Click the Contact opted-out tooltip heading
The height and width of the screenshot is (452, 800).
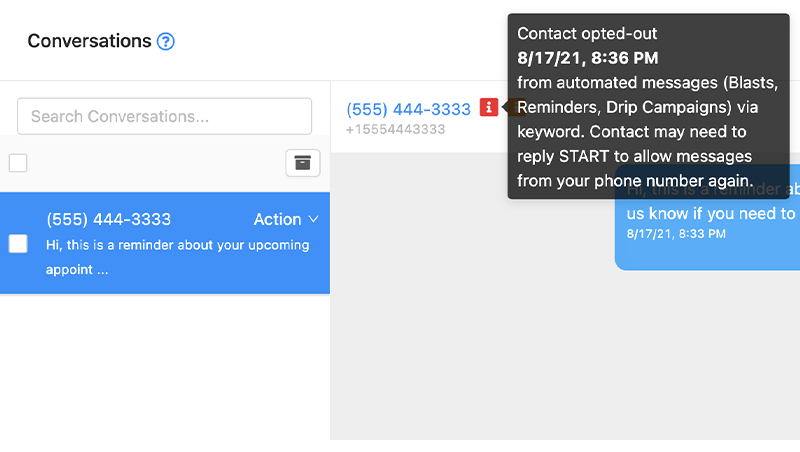(x=587, y=34)
